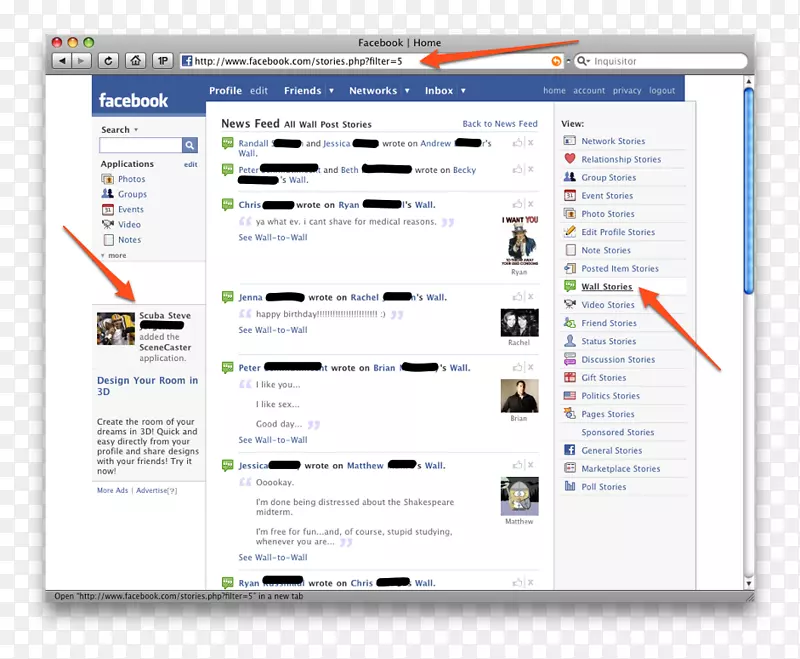Click the Status Stories person icon
The height and width of the screenshot is (659, 800).
click(570, 341)
